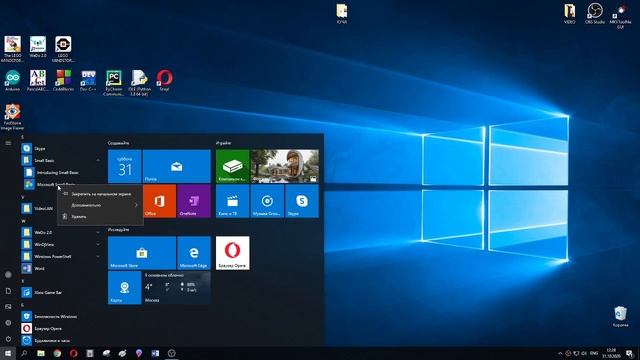The image size is (640, 360).
Task: Open Introducing Small Basic entry
Action: 61,173
